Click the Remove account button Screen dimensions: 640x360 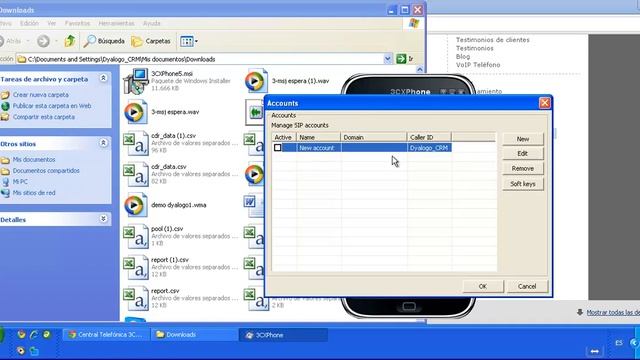pos(523,169)
